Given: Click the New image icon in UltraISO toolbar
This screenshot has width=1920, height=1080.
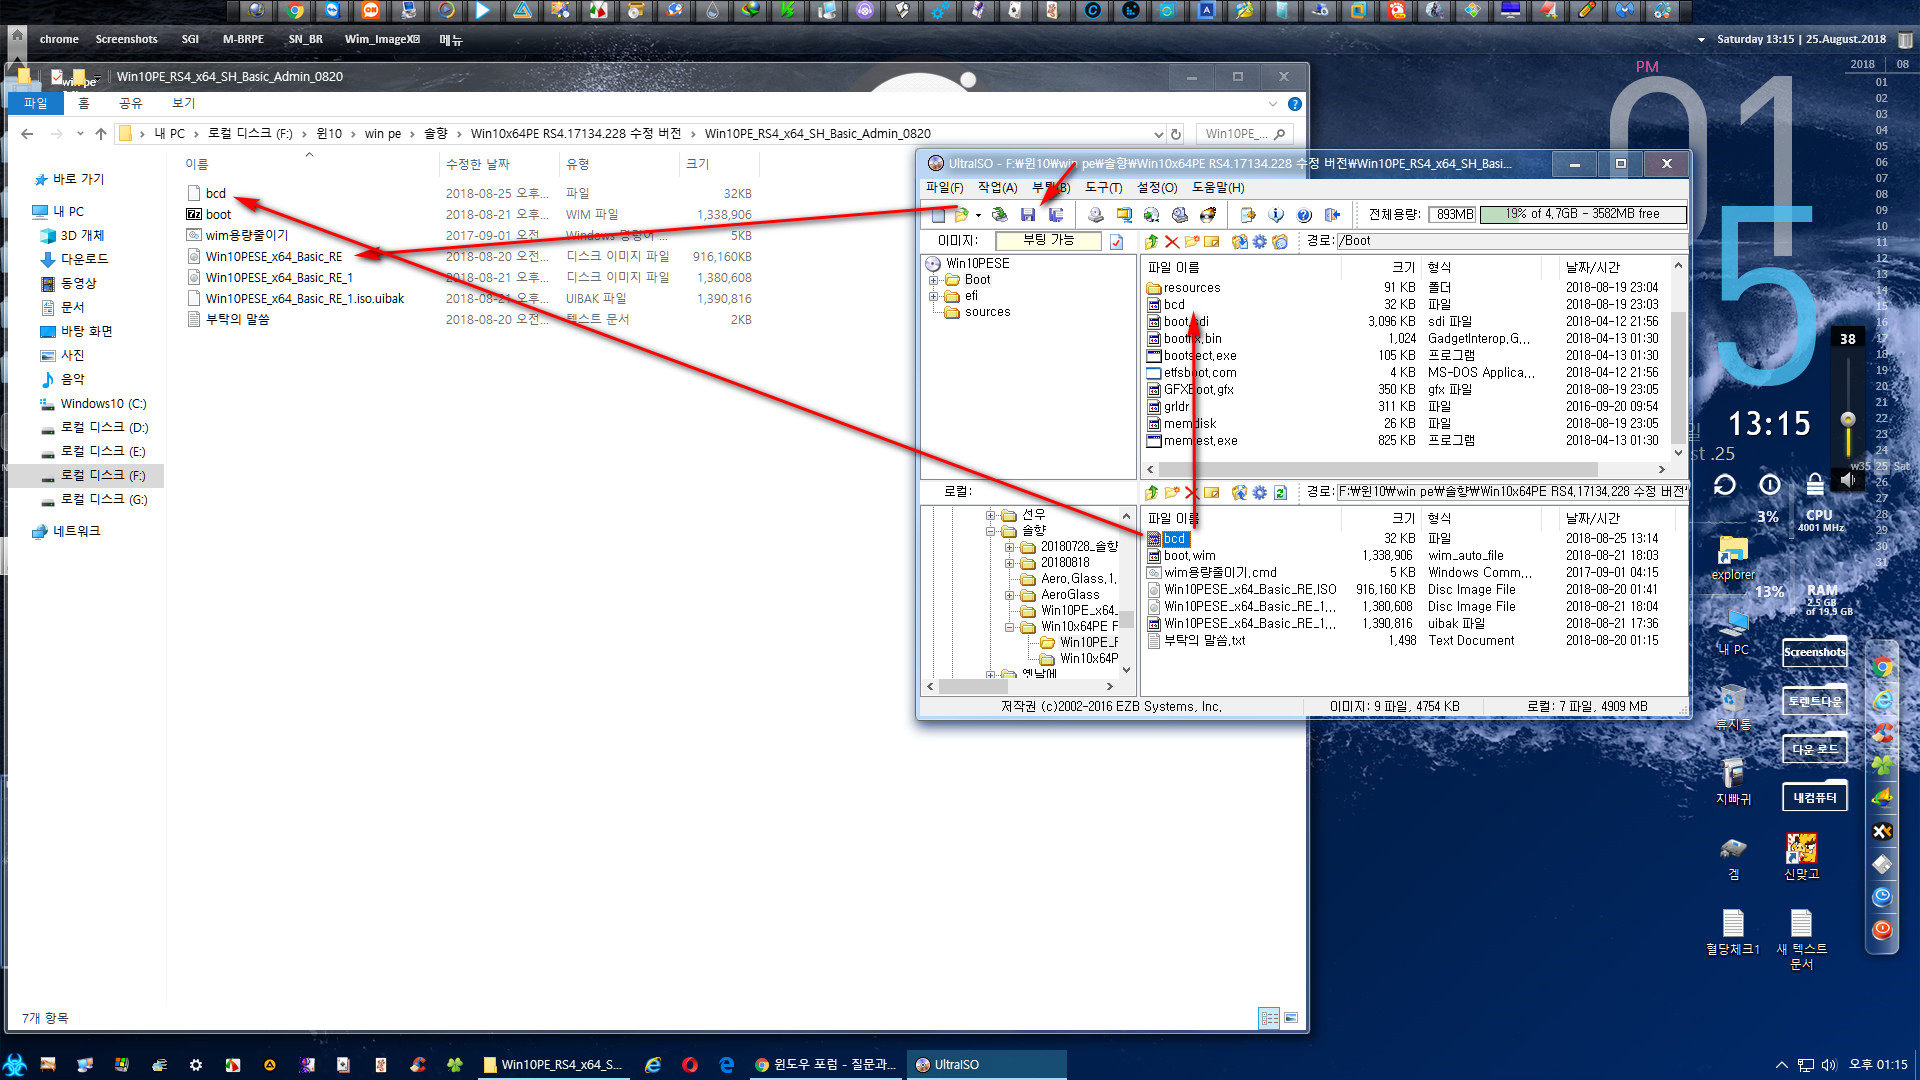Looking at the screenshot, I should pyautogui.click(x=938, y=215).
